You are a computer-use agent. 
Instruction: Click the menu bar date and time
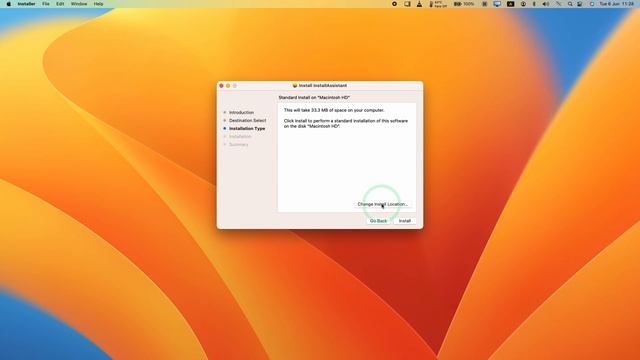[616, 4]
